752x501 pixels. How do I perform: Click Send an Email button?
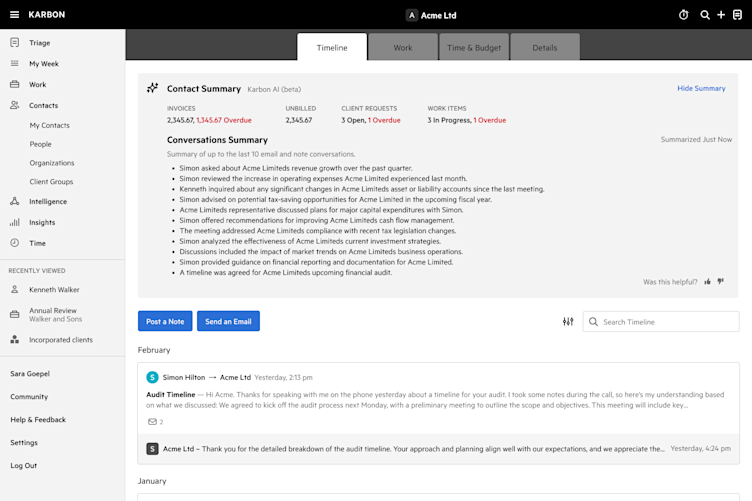[x=228, y=321]
